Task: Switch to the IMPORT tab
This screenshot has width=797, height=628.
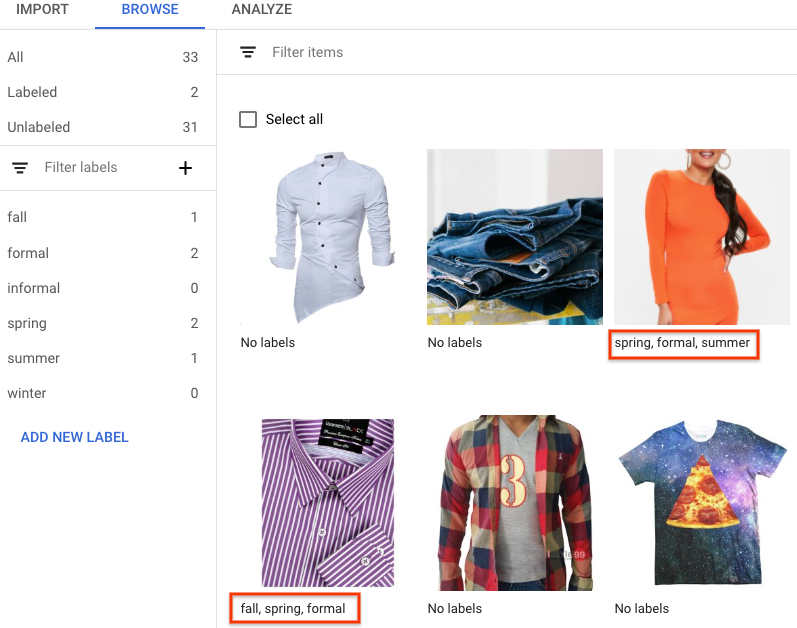Action: pos(42,10)
